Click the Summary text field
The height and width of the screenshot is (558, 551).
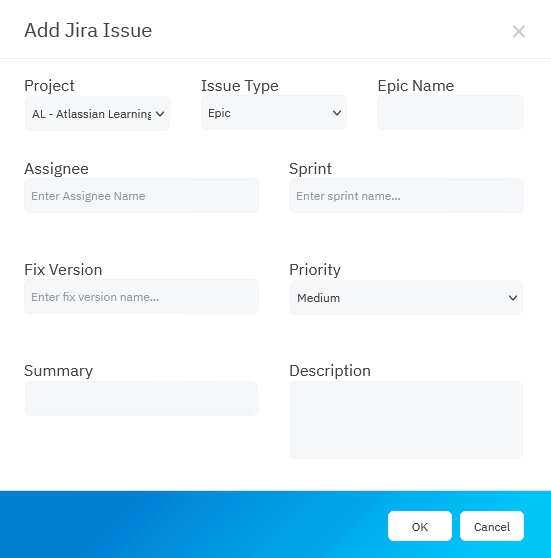click(x=141, y=398)
